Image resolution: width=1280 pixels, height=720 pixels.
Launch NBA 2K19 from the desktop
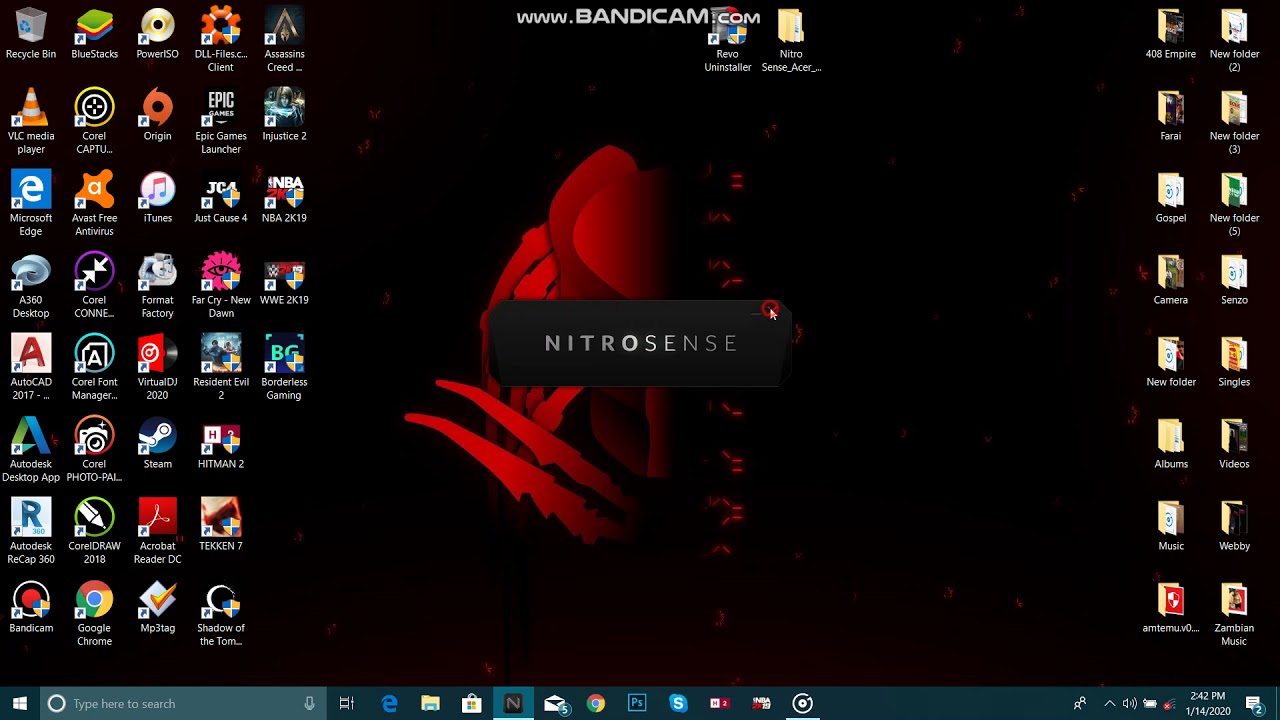pos(284,198)
